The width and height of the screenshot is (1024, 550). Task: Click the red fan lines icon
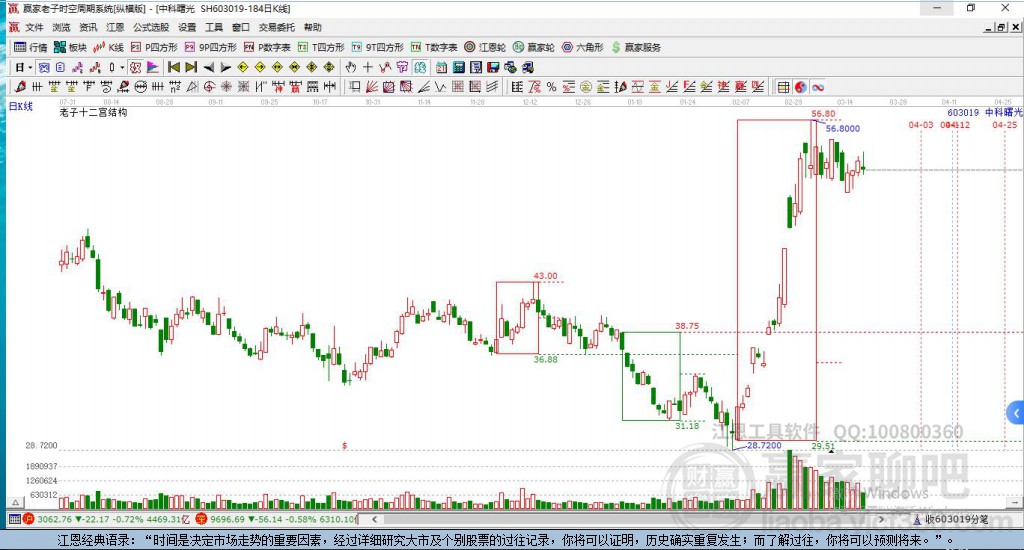click(372, 87)
